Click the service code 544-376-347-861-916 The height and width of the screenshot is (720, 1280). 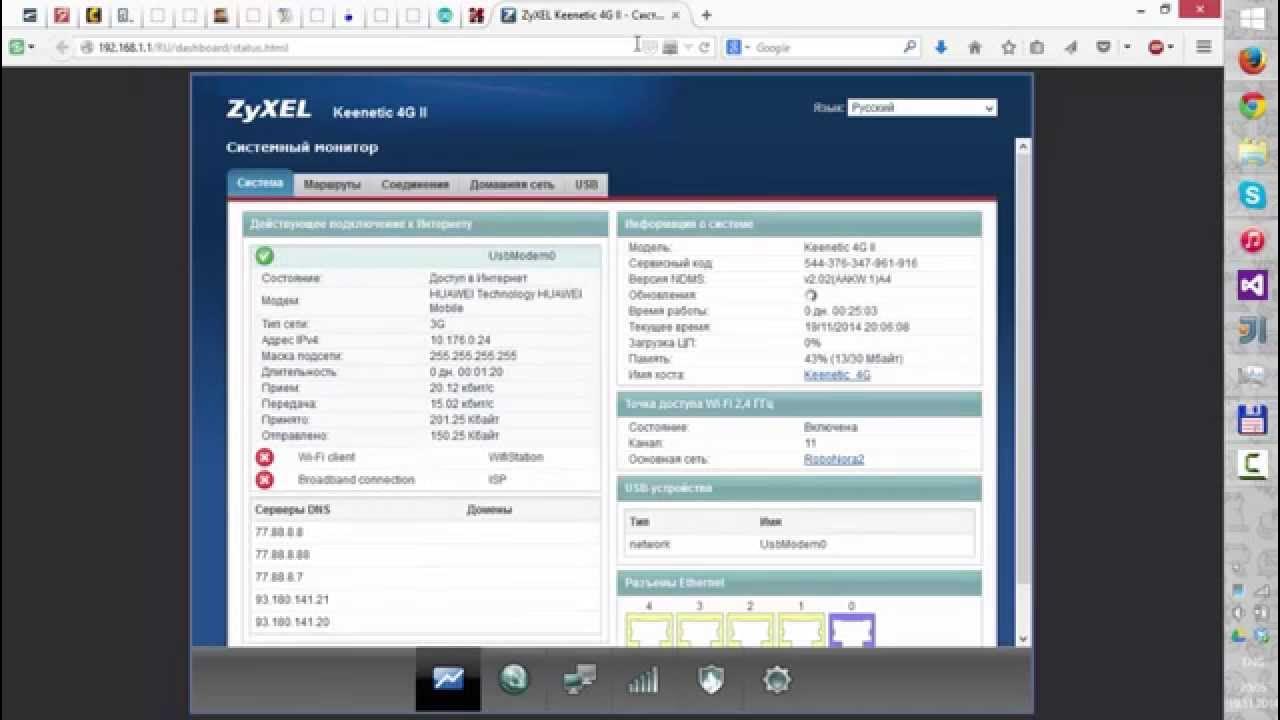click(861, 263)
